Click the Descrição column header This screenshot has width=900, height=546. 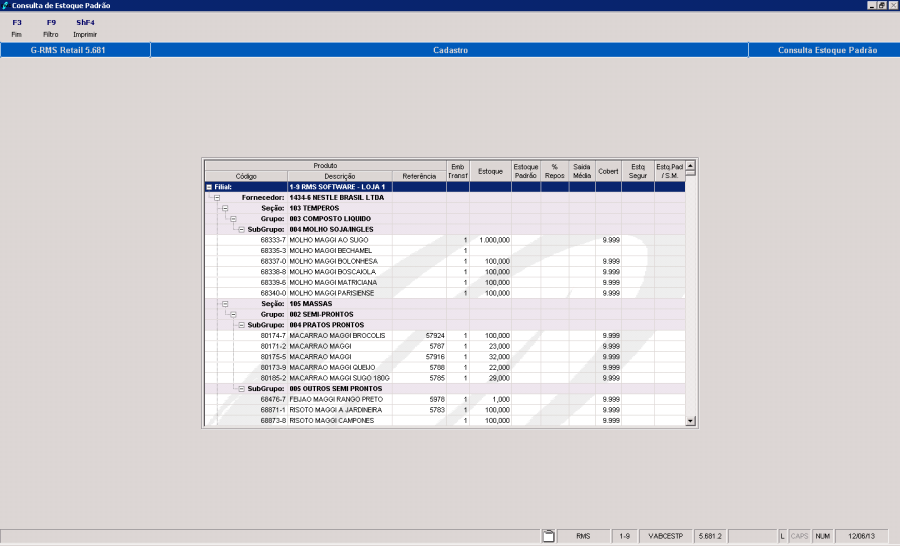(x=340, y=176)
